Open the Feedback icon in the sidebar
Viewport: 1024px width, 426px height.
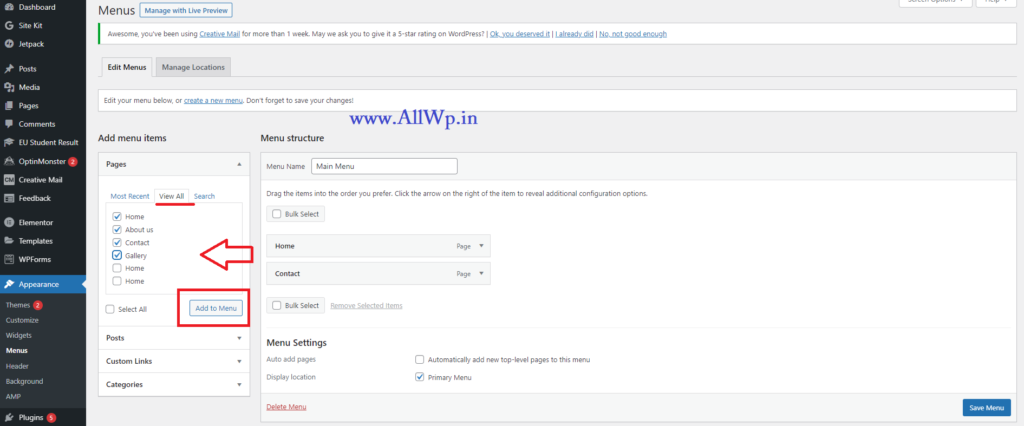pyautogui.click(x=9, y=198)
